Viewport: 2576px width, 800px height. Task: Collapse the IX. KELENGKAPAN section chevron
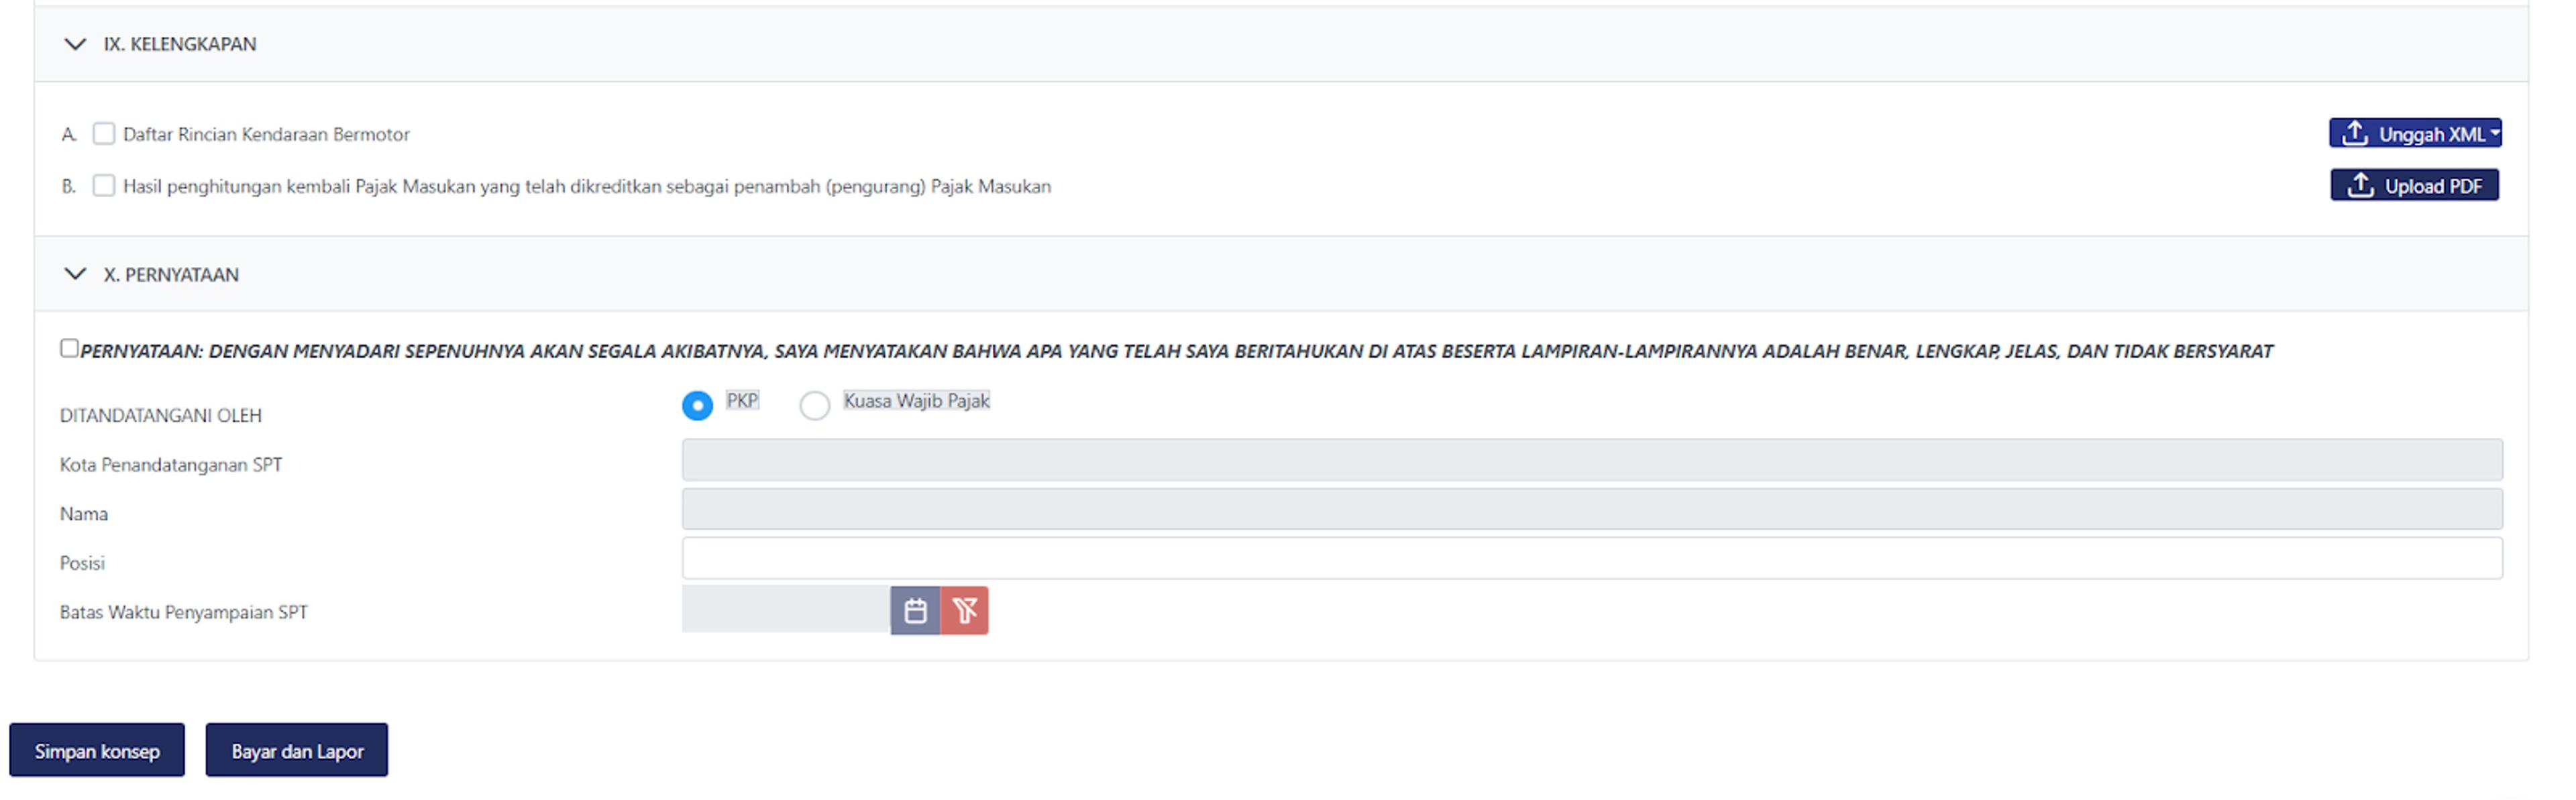(x=75, y=44)
